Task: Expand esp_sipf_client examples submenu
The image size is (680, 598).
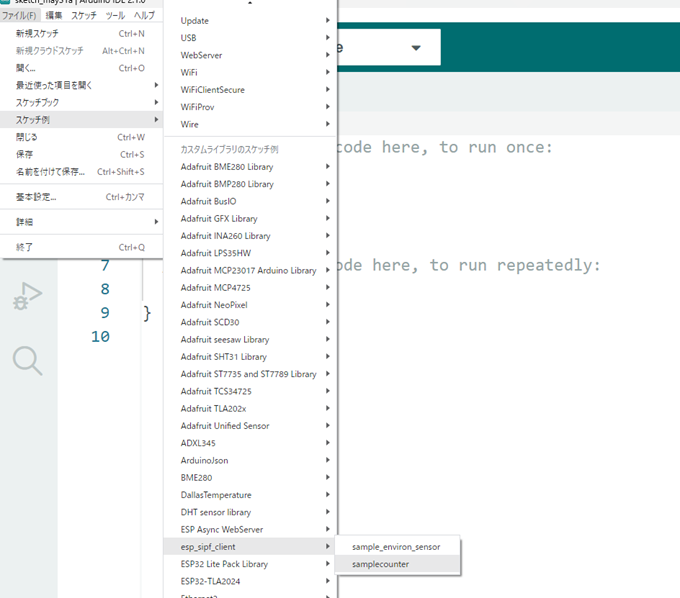Action: pyautogui.click(x=250, y=547)
